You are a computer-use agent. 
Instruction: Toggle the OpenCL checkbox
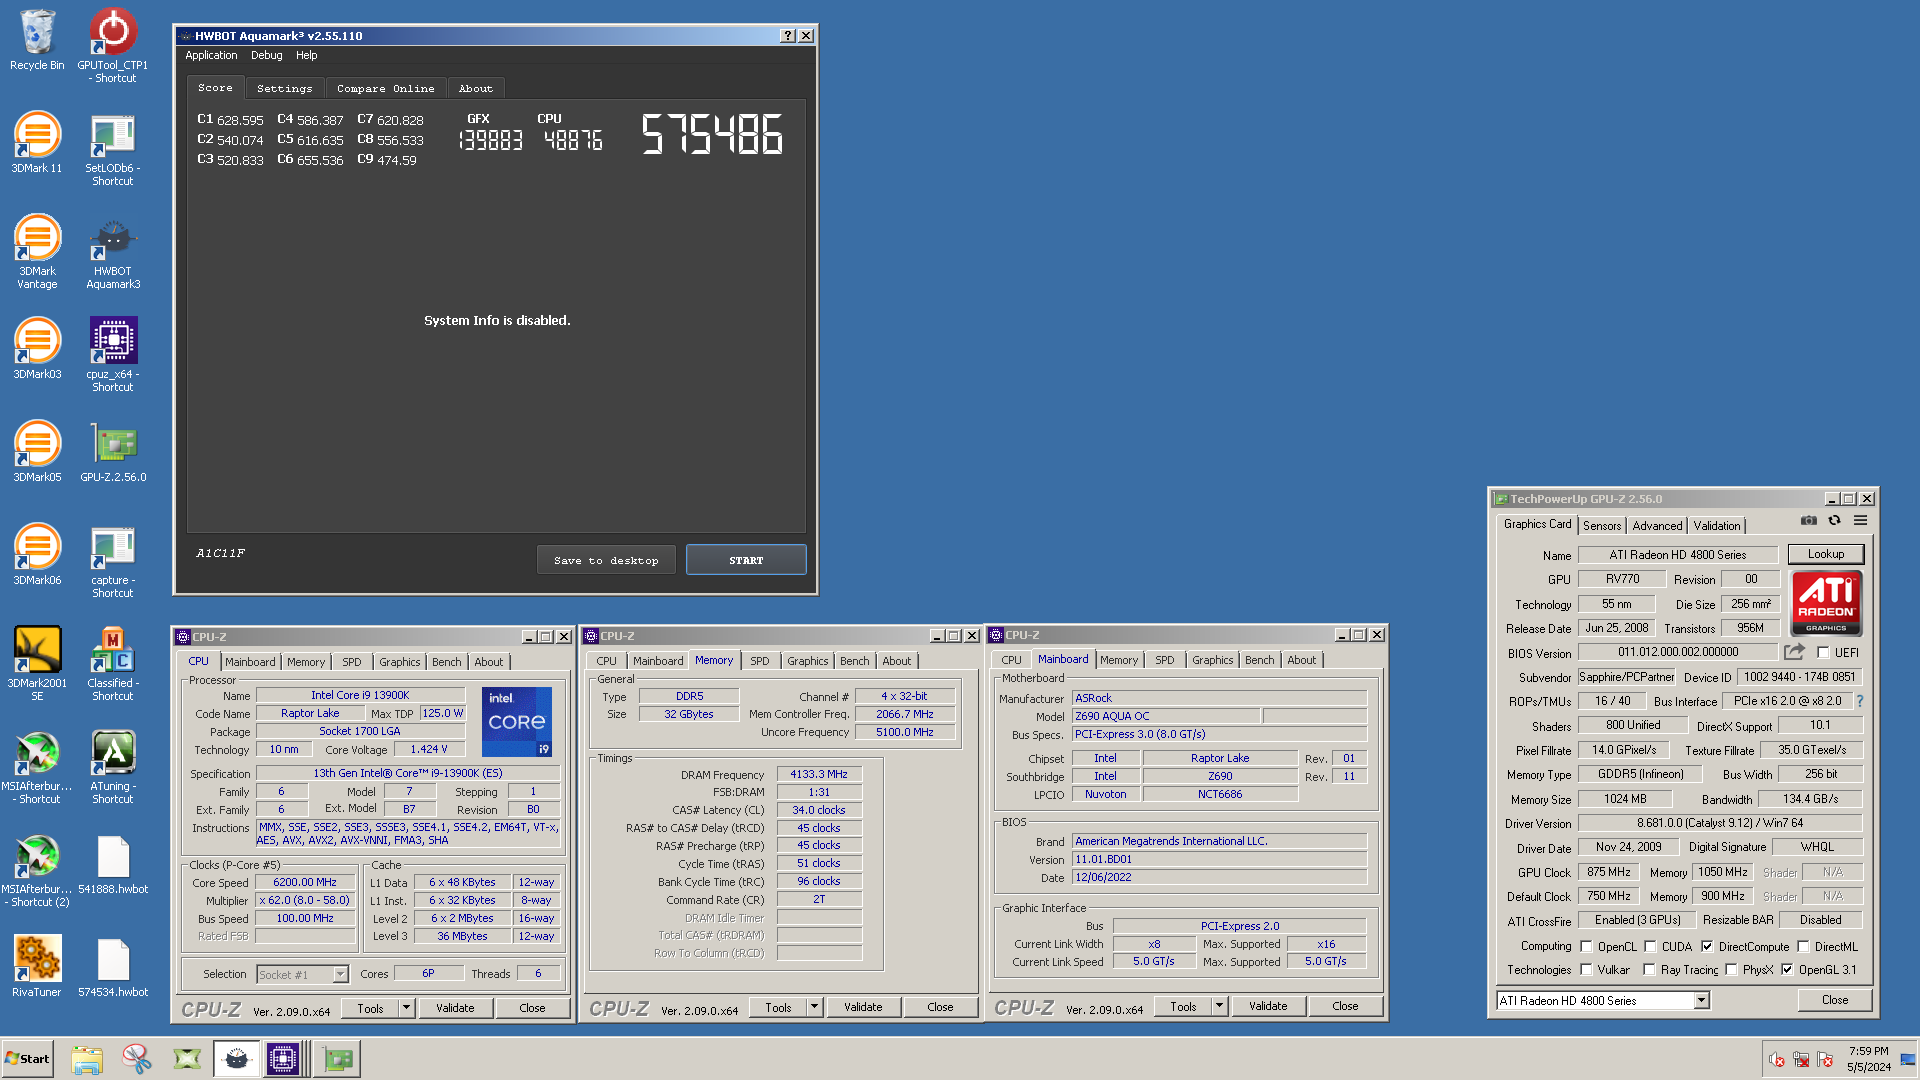click(1586, 947)
